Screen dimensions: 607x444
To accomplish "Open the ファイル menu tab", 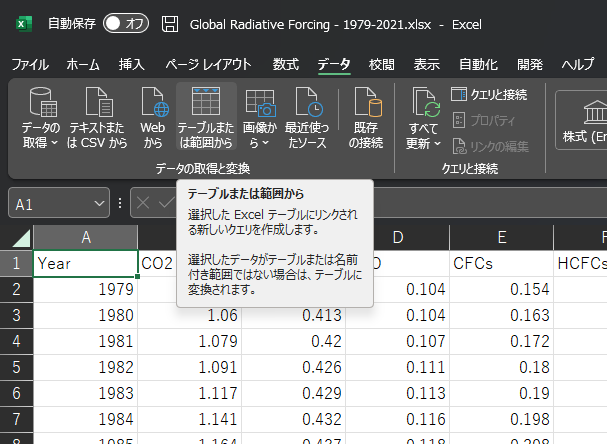I will pos(30,65).
